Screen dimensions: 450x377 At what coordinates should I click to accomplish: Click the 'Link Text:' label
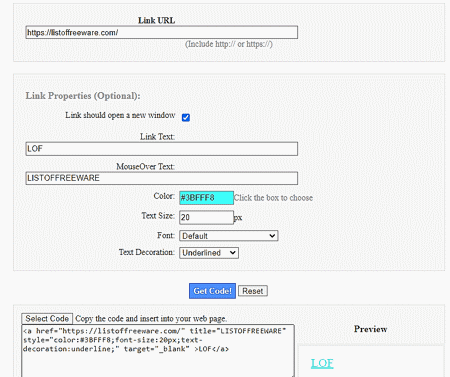point(157,137)
